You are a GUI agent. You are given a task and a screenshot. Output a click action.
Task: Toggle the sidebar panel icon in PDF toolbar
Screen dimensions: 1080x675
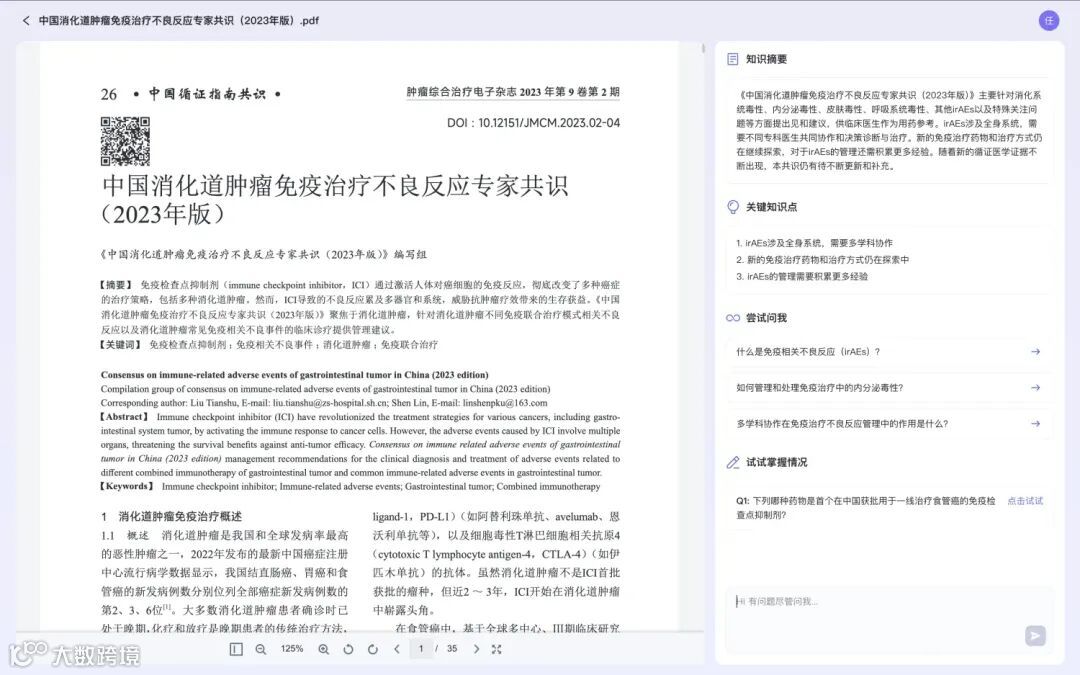236,649
